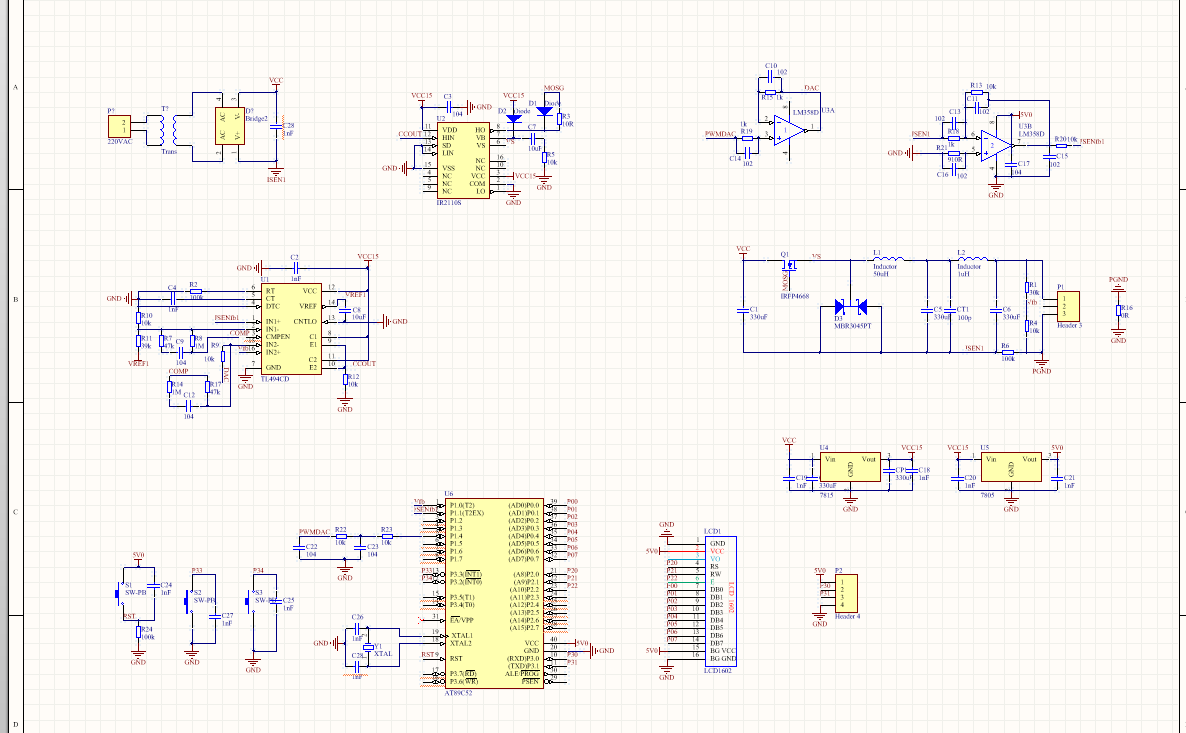The image size is (1186, 733).
Task: Click the Header 4 connector P2
Action: point(846,593)
